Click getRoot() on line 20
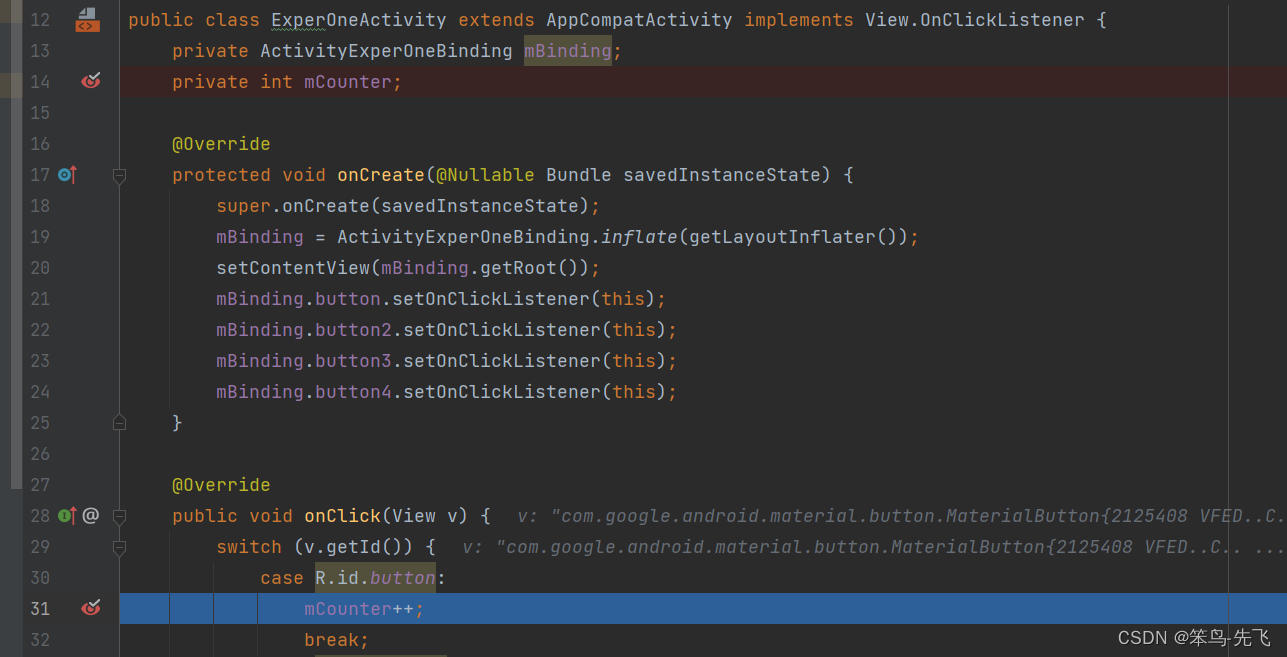 (529, 268)
